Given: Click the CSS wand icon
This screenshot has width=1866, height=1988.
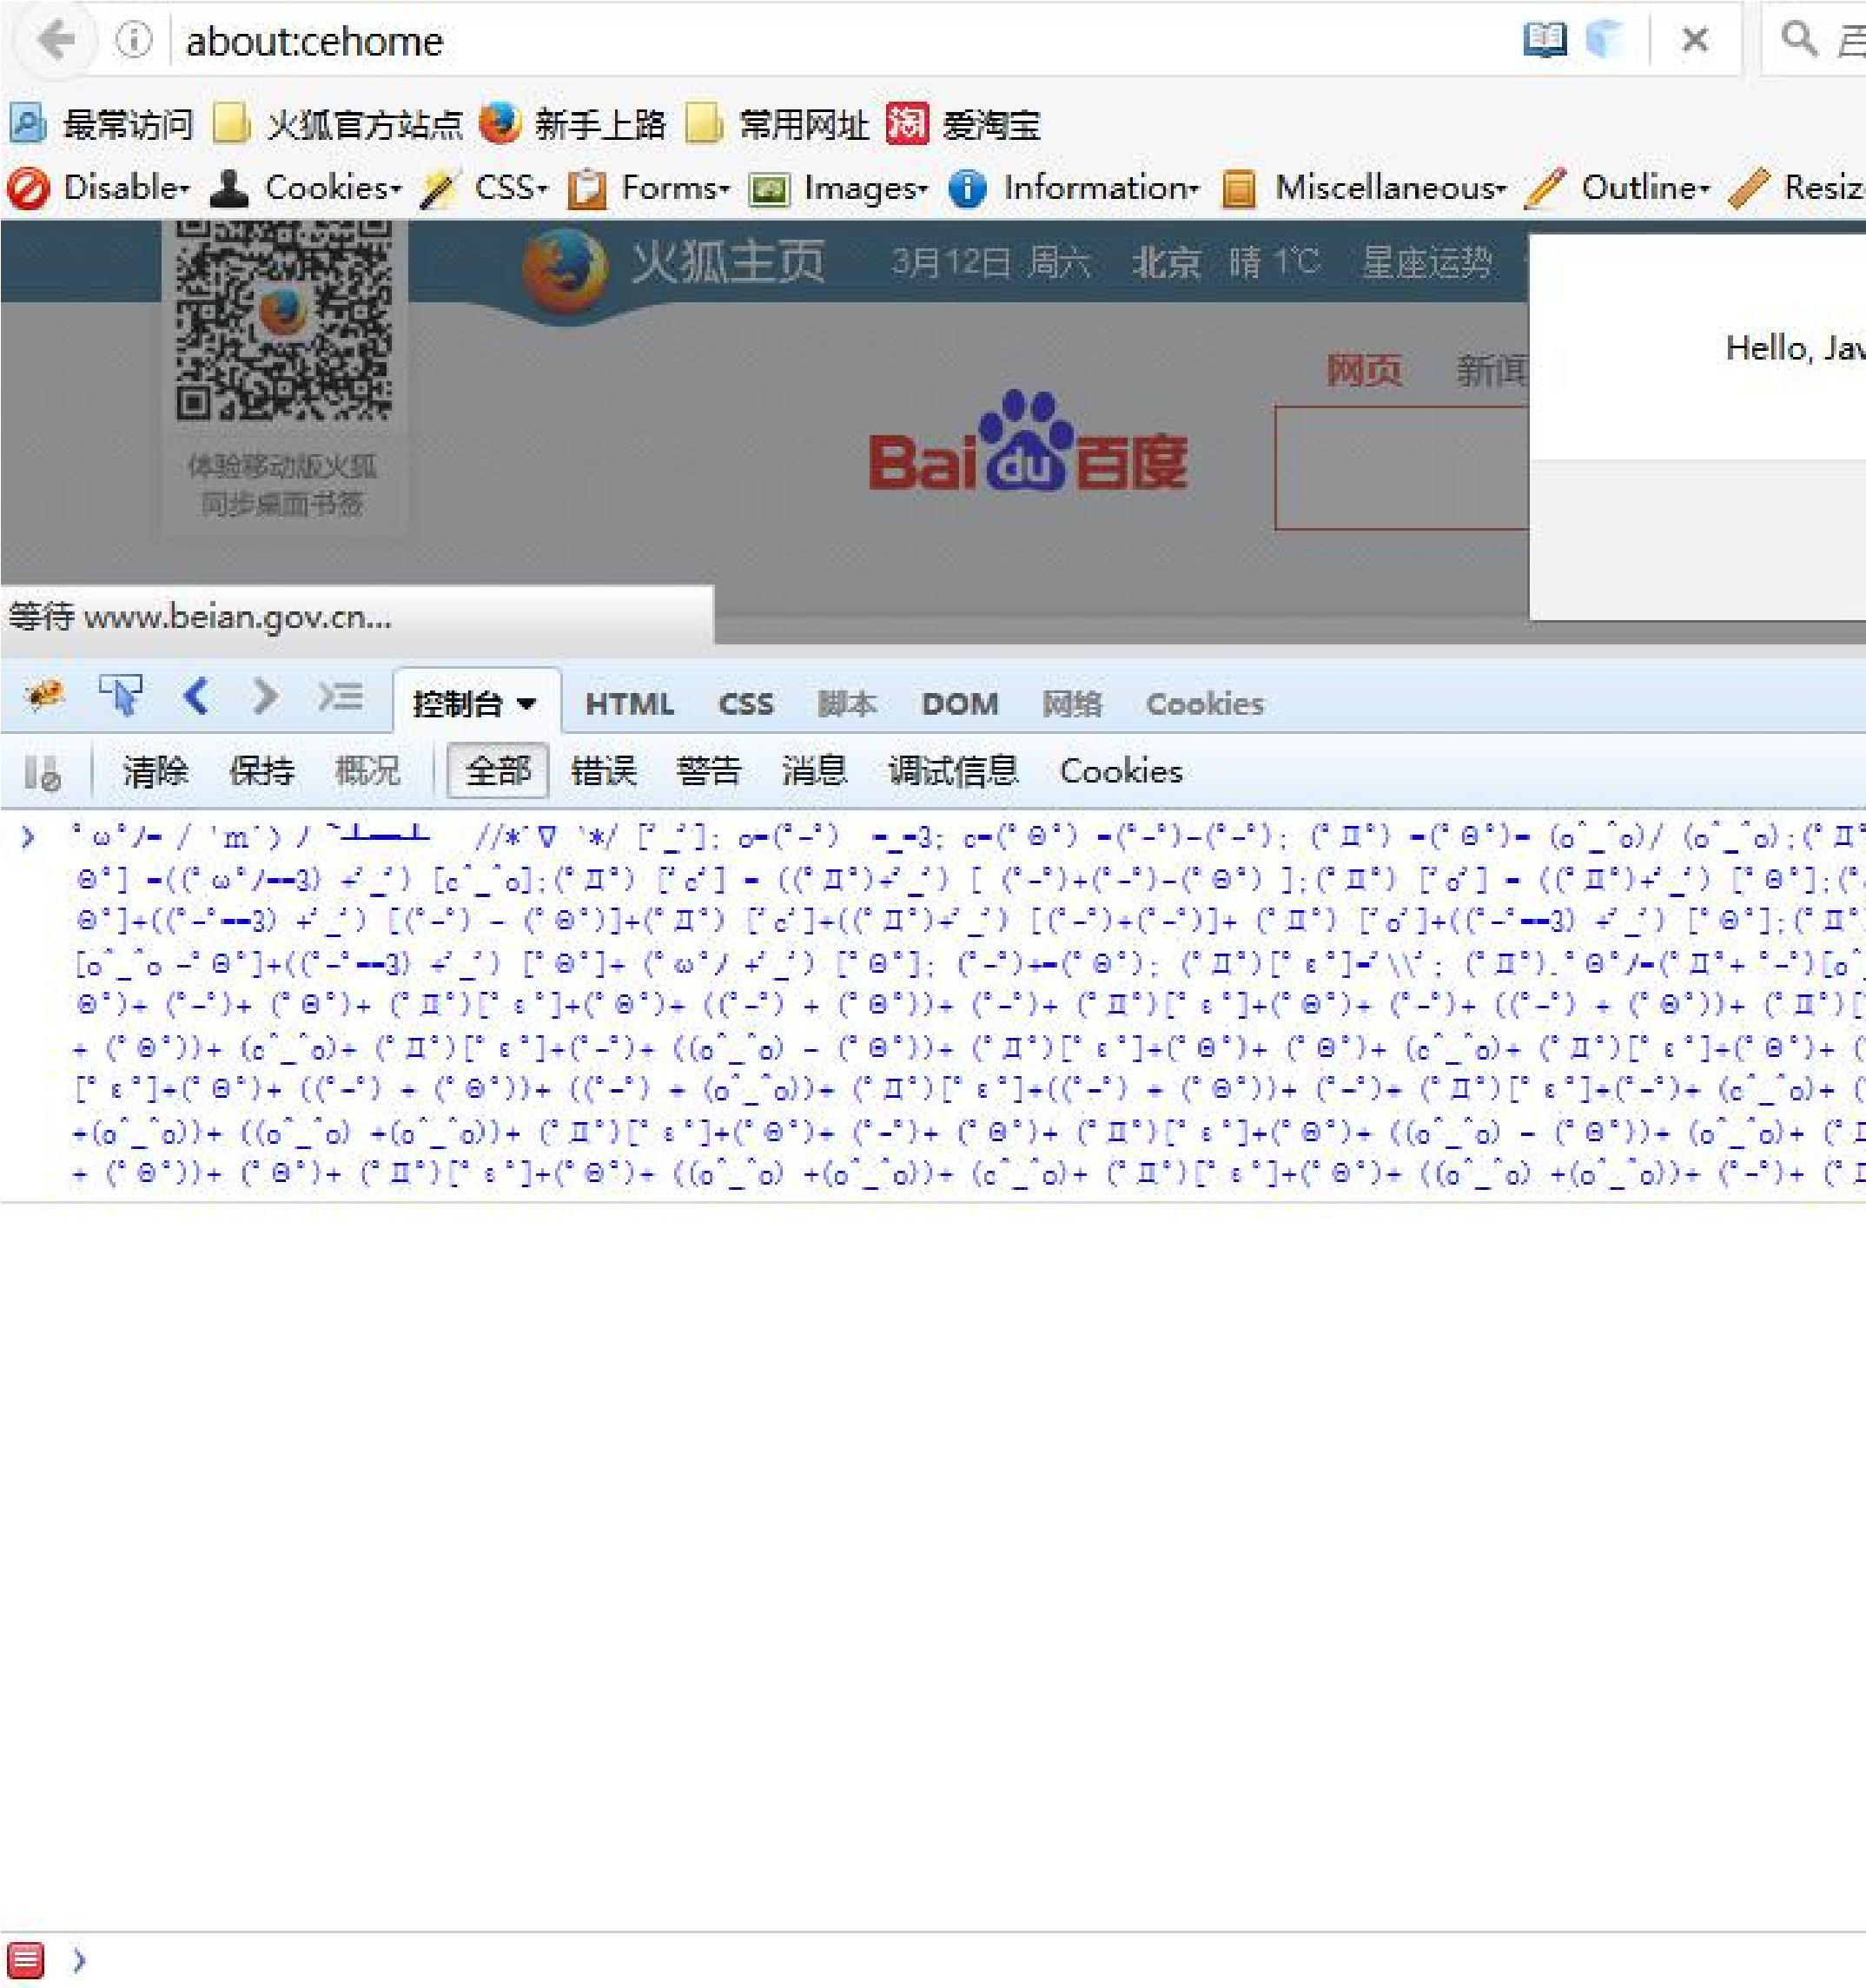Looking at the screenshot, I should [437, 188].
